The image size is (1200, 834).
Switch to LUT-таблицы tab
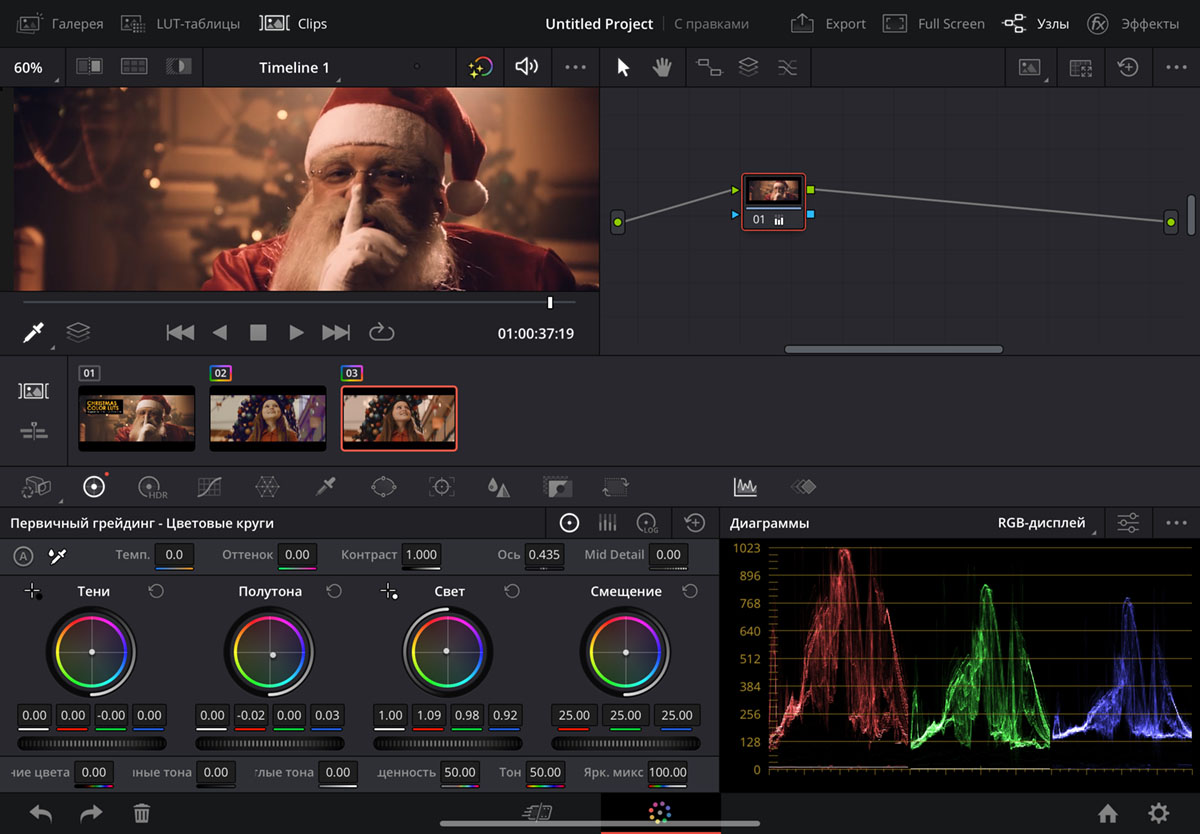pyautogui.click(x=181, y=23)
